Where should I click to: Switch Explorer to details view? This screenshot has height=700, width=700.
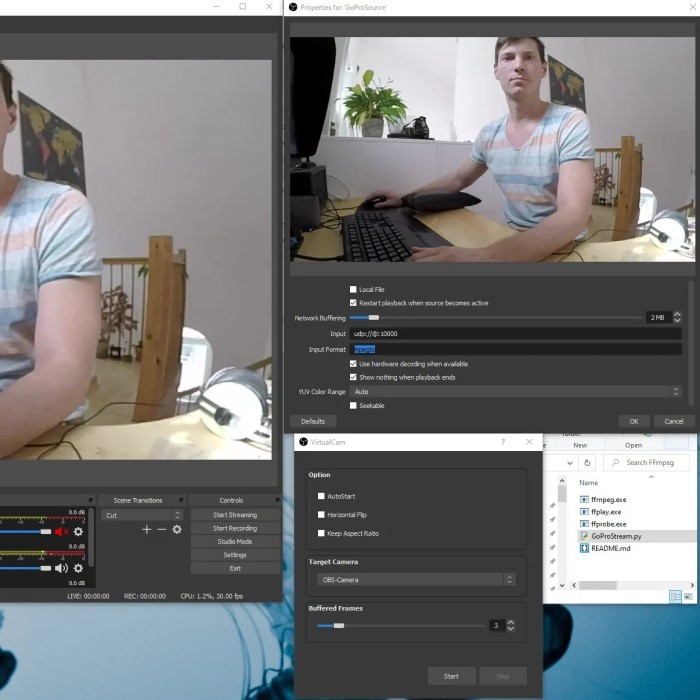click(x=675, y=596)
